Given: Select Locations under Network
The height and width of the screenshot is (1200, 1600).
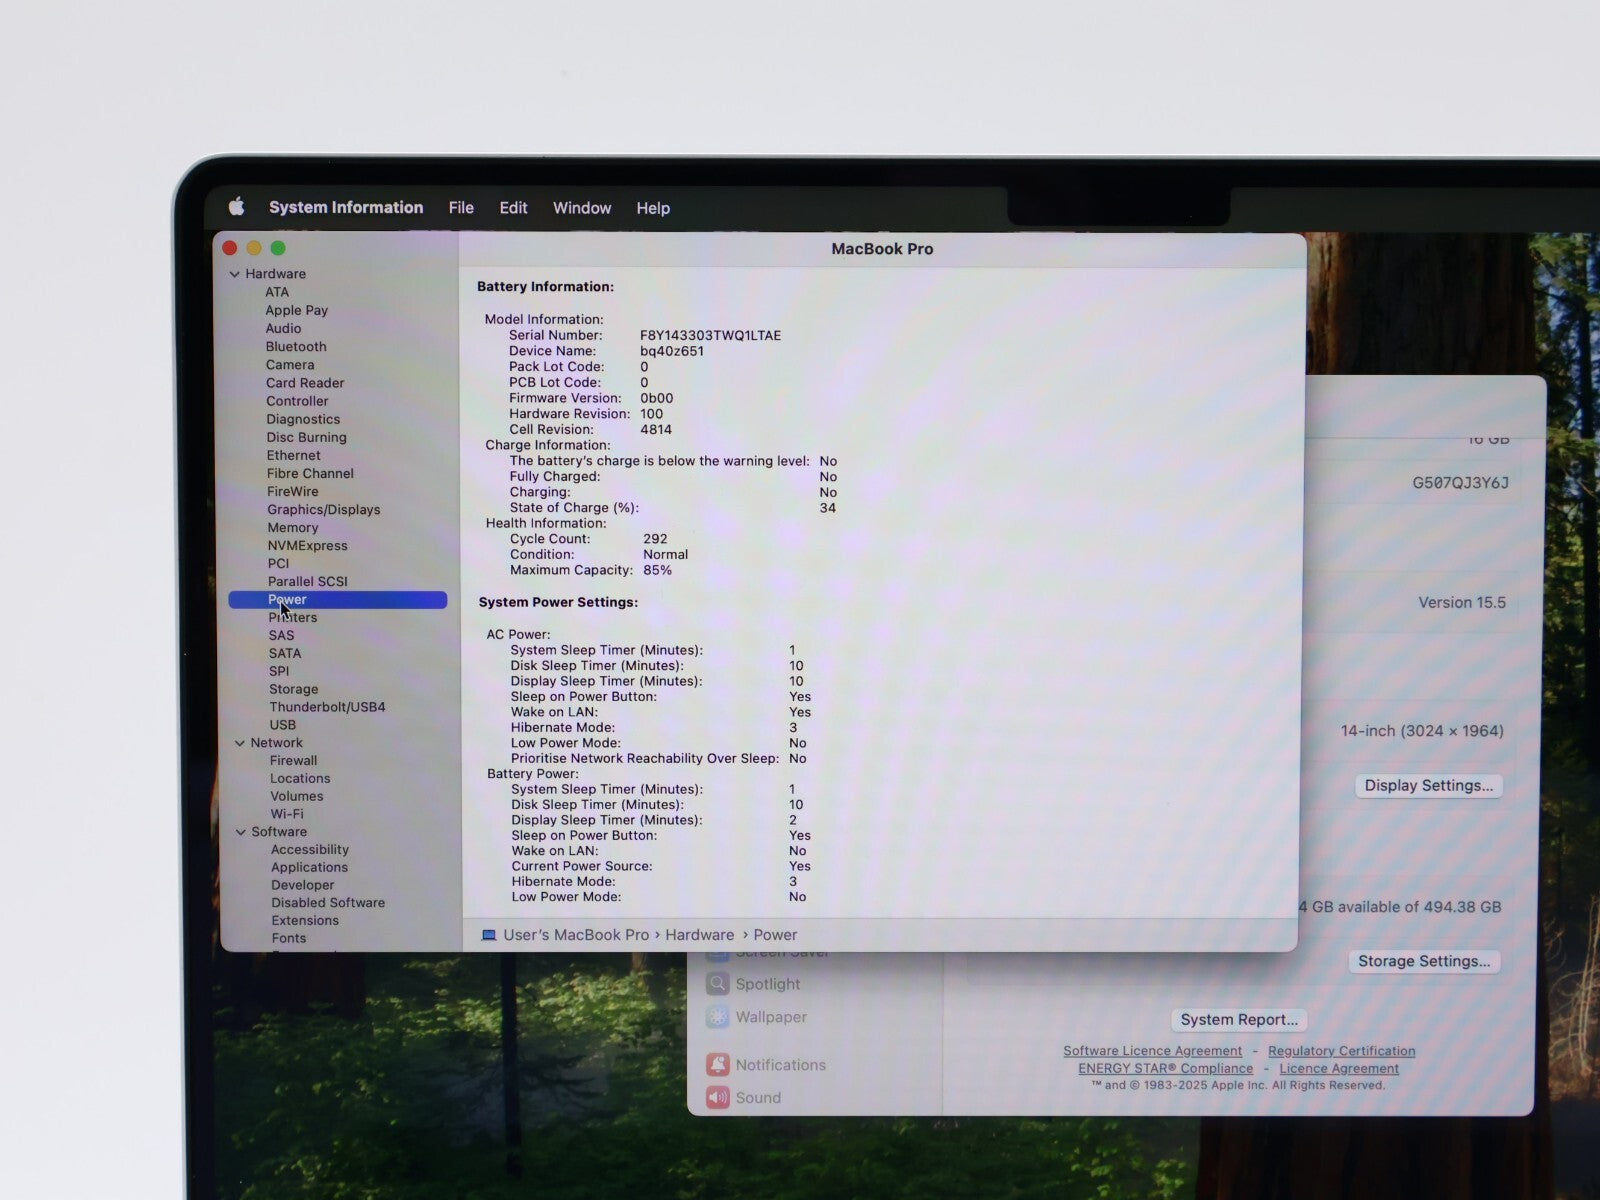Looking at the screenshot, I should coord(300,778).
